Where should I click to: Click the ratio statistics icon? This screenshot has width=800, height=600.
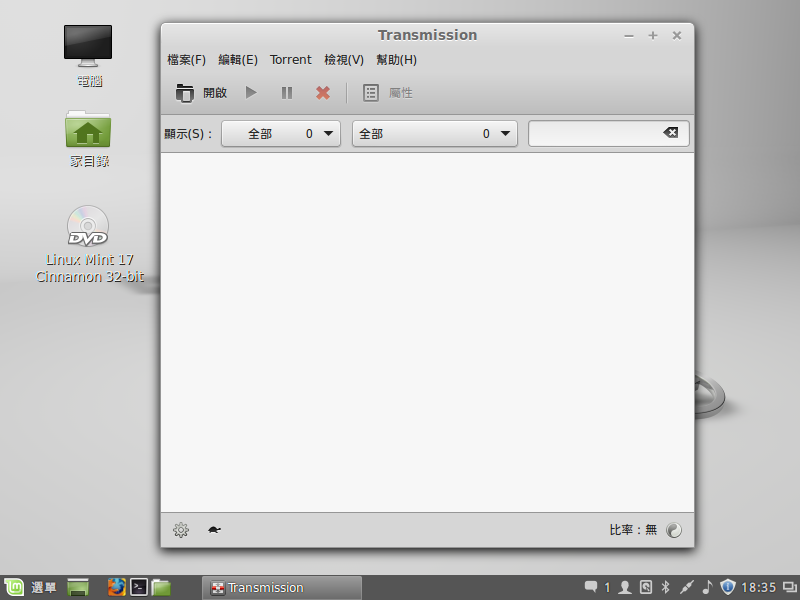[x=674, y=530]
